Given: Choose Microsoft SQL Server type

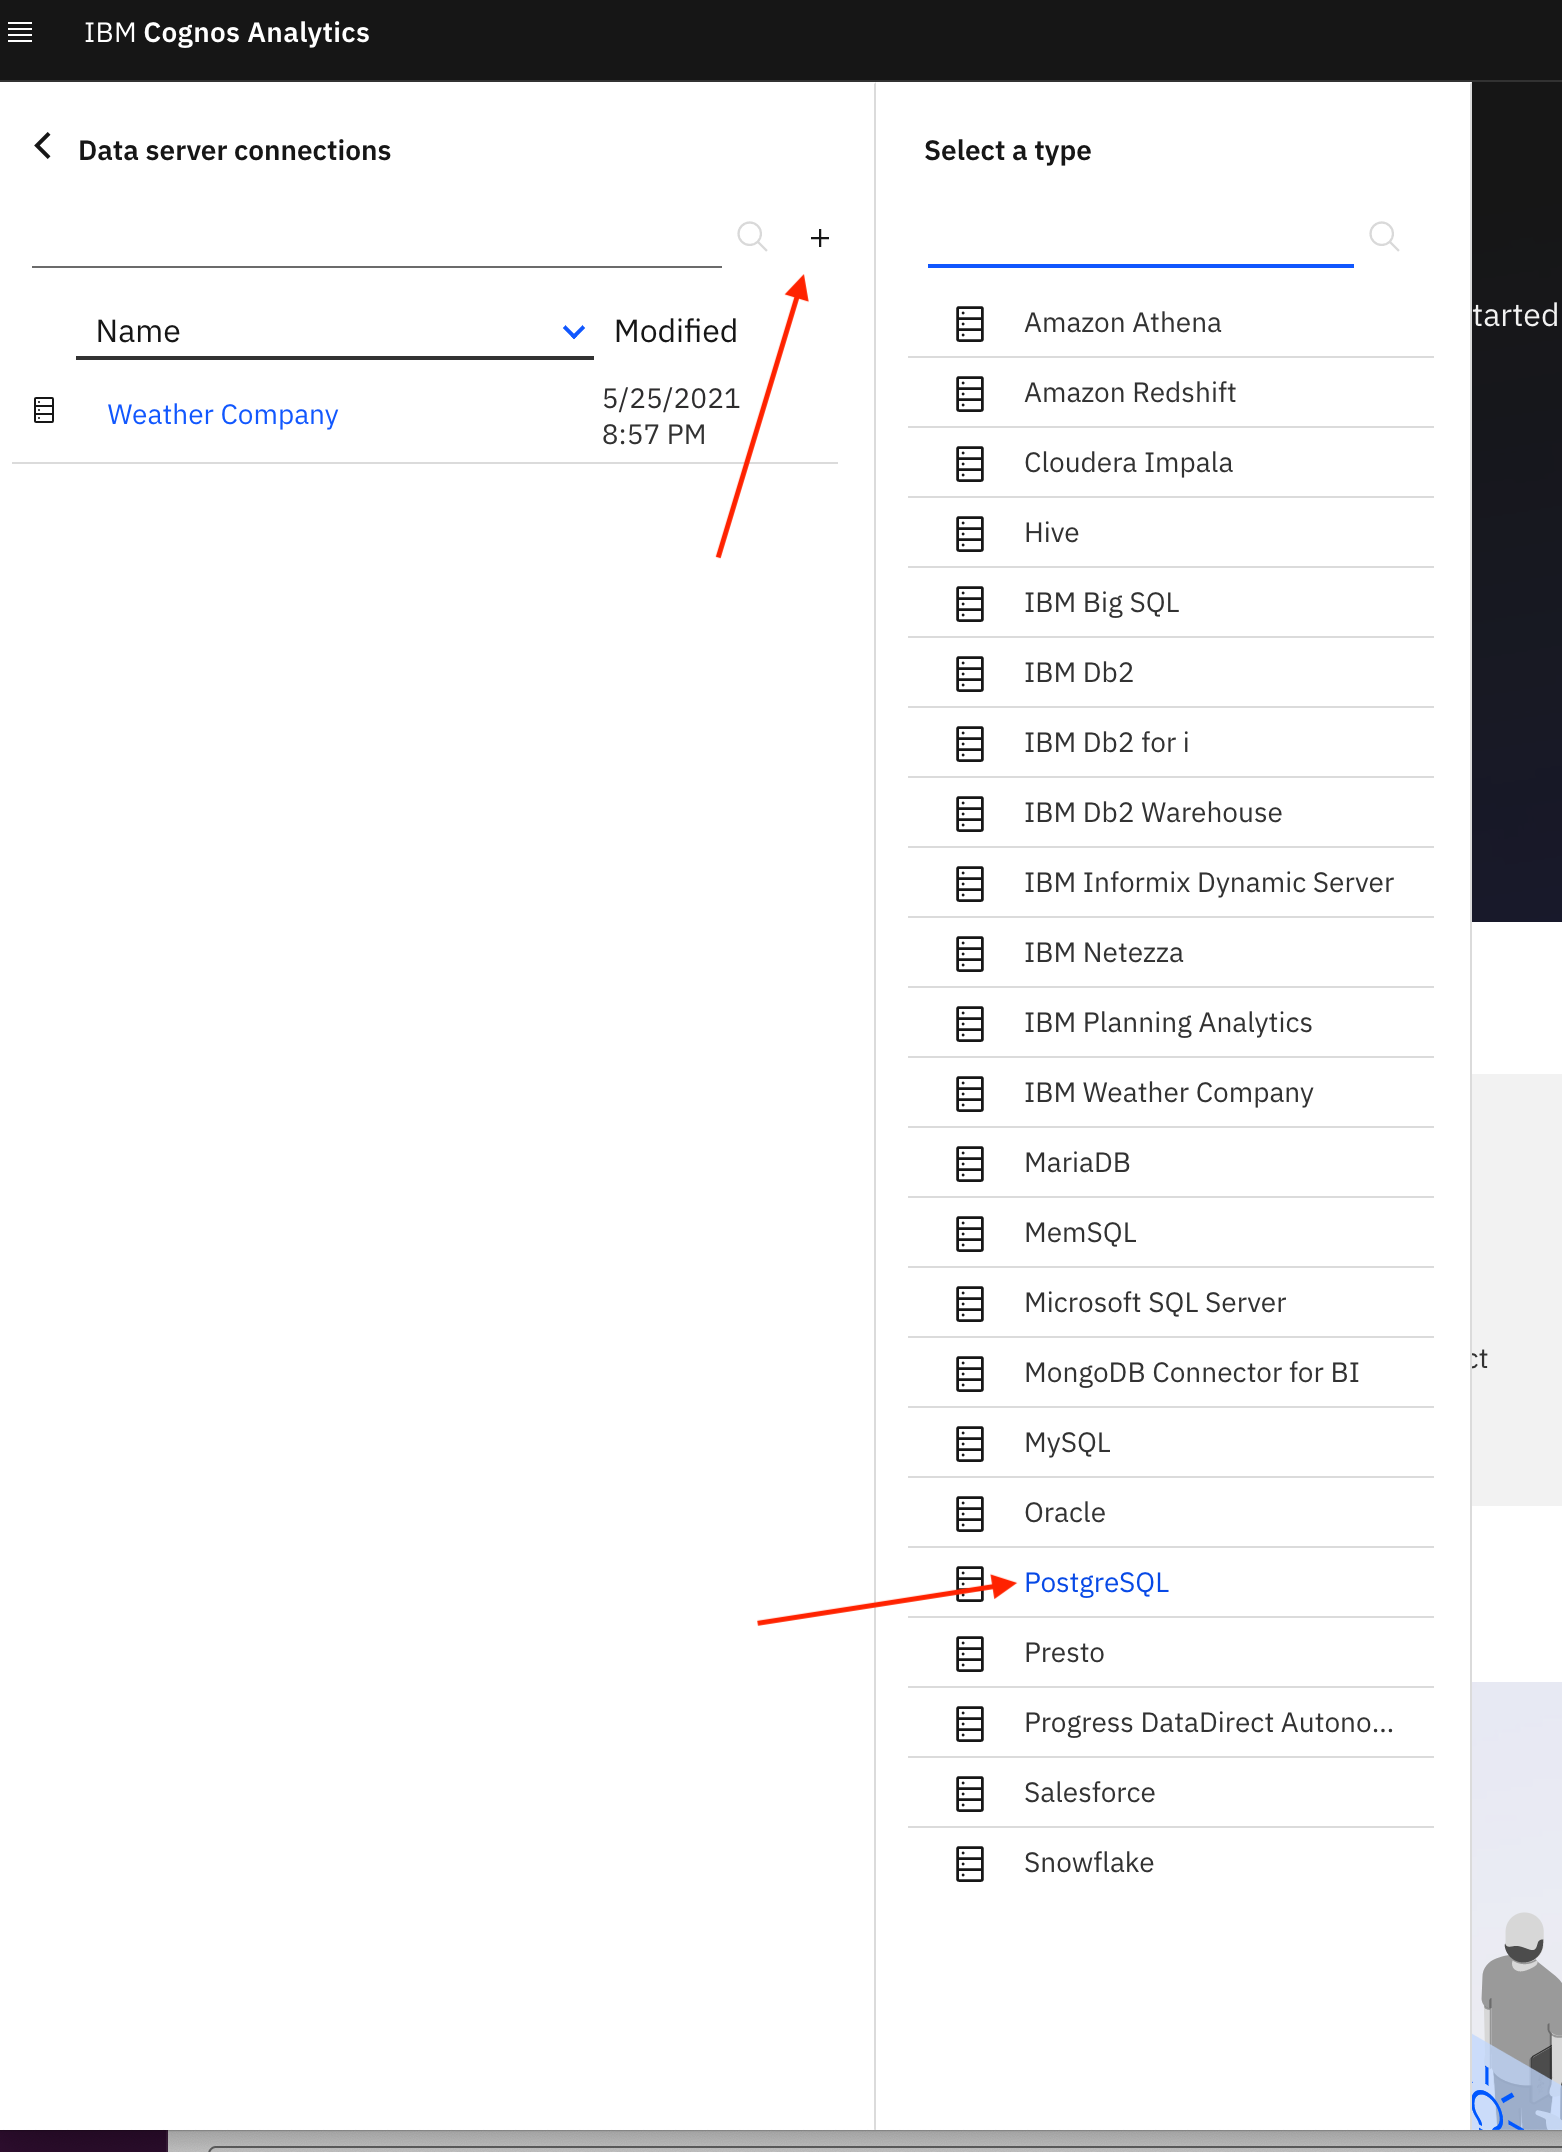Looking at the screenshot, I should tap(1171, 1303).
